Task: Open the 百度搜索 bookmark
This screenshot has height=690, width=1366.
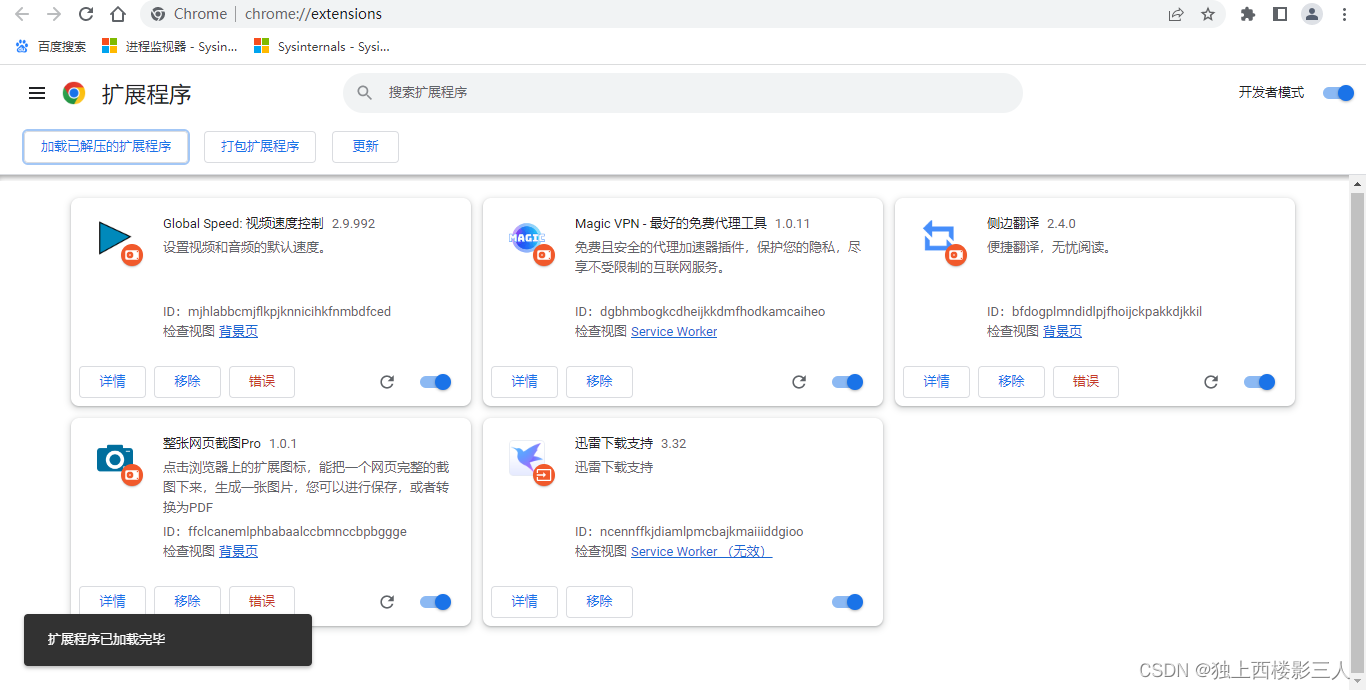Action: (50, 47)
